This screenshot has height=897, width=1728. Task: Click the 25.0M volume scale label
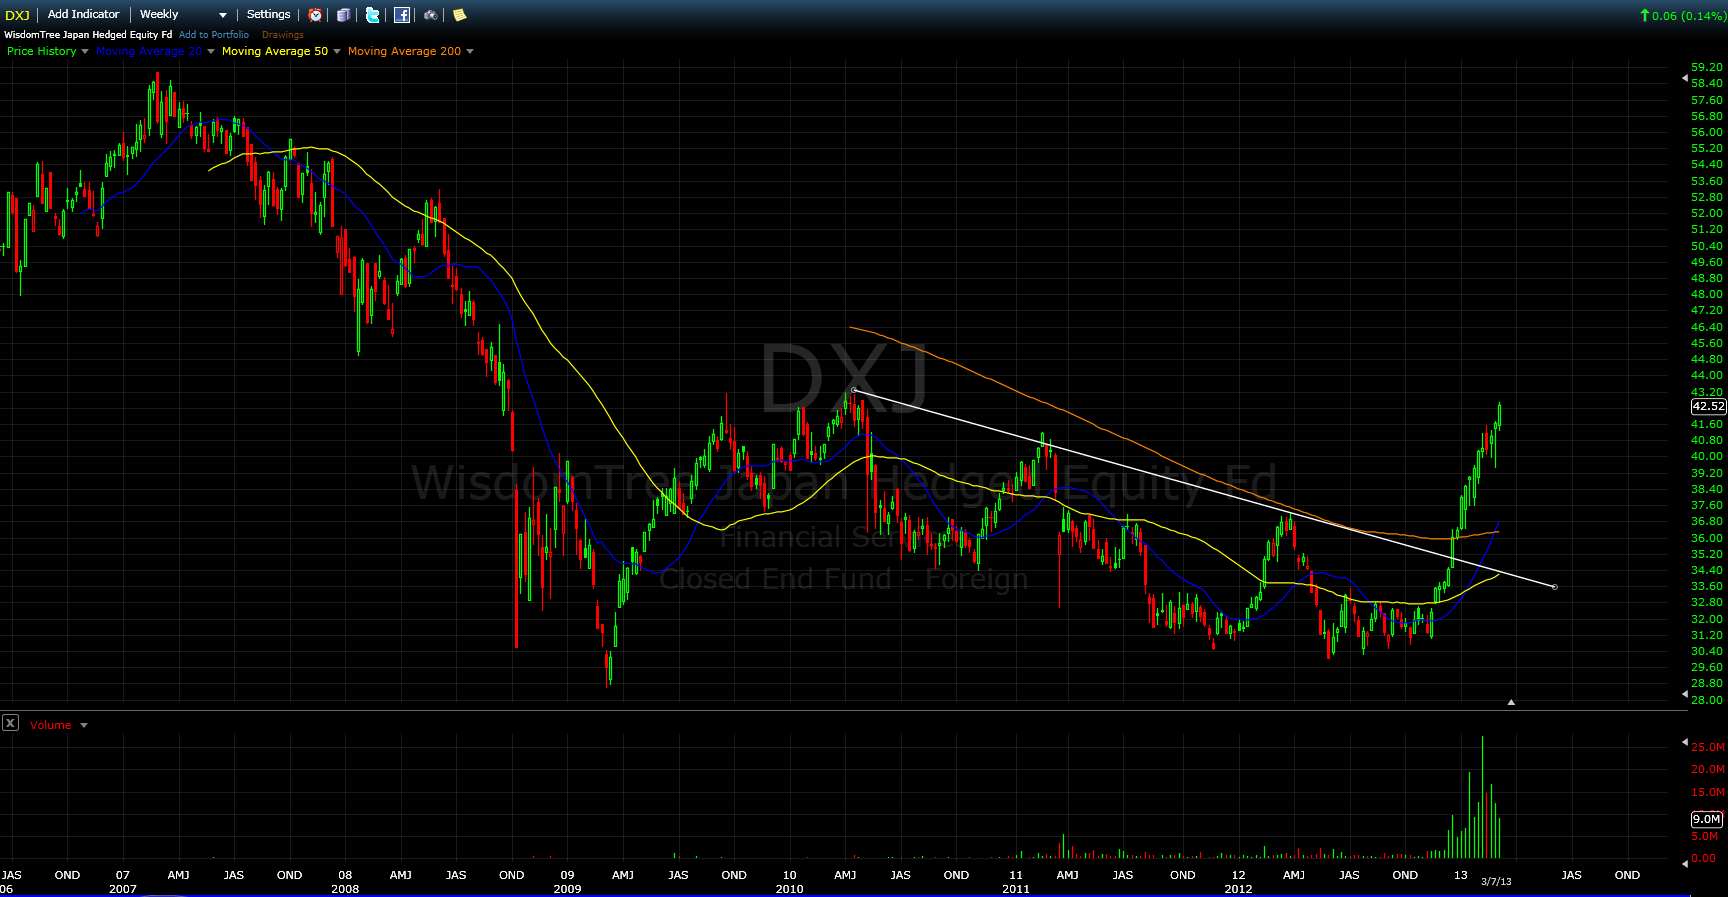(x=1708, y=747)
